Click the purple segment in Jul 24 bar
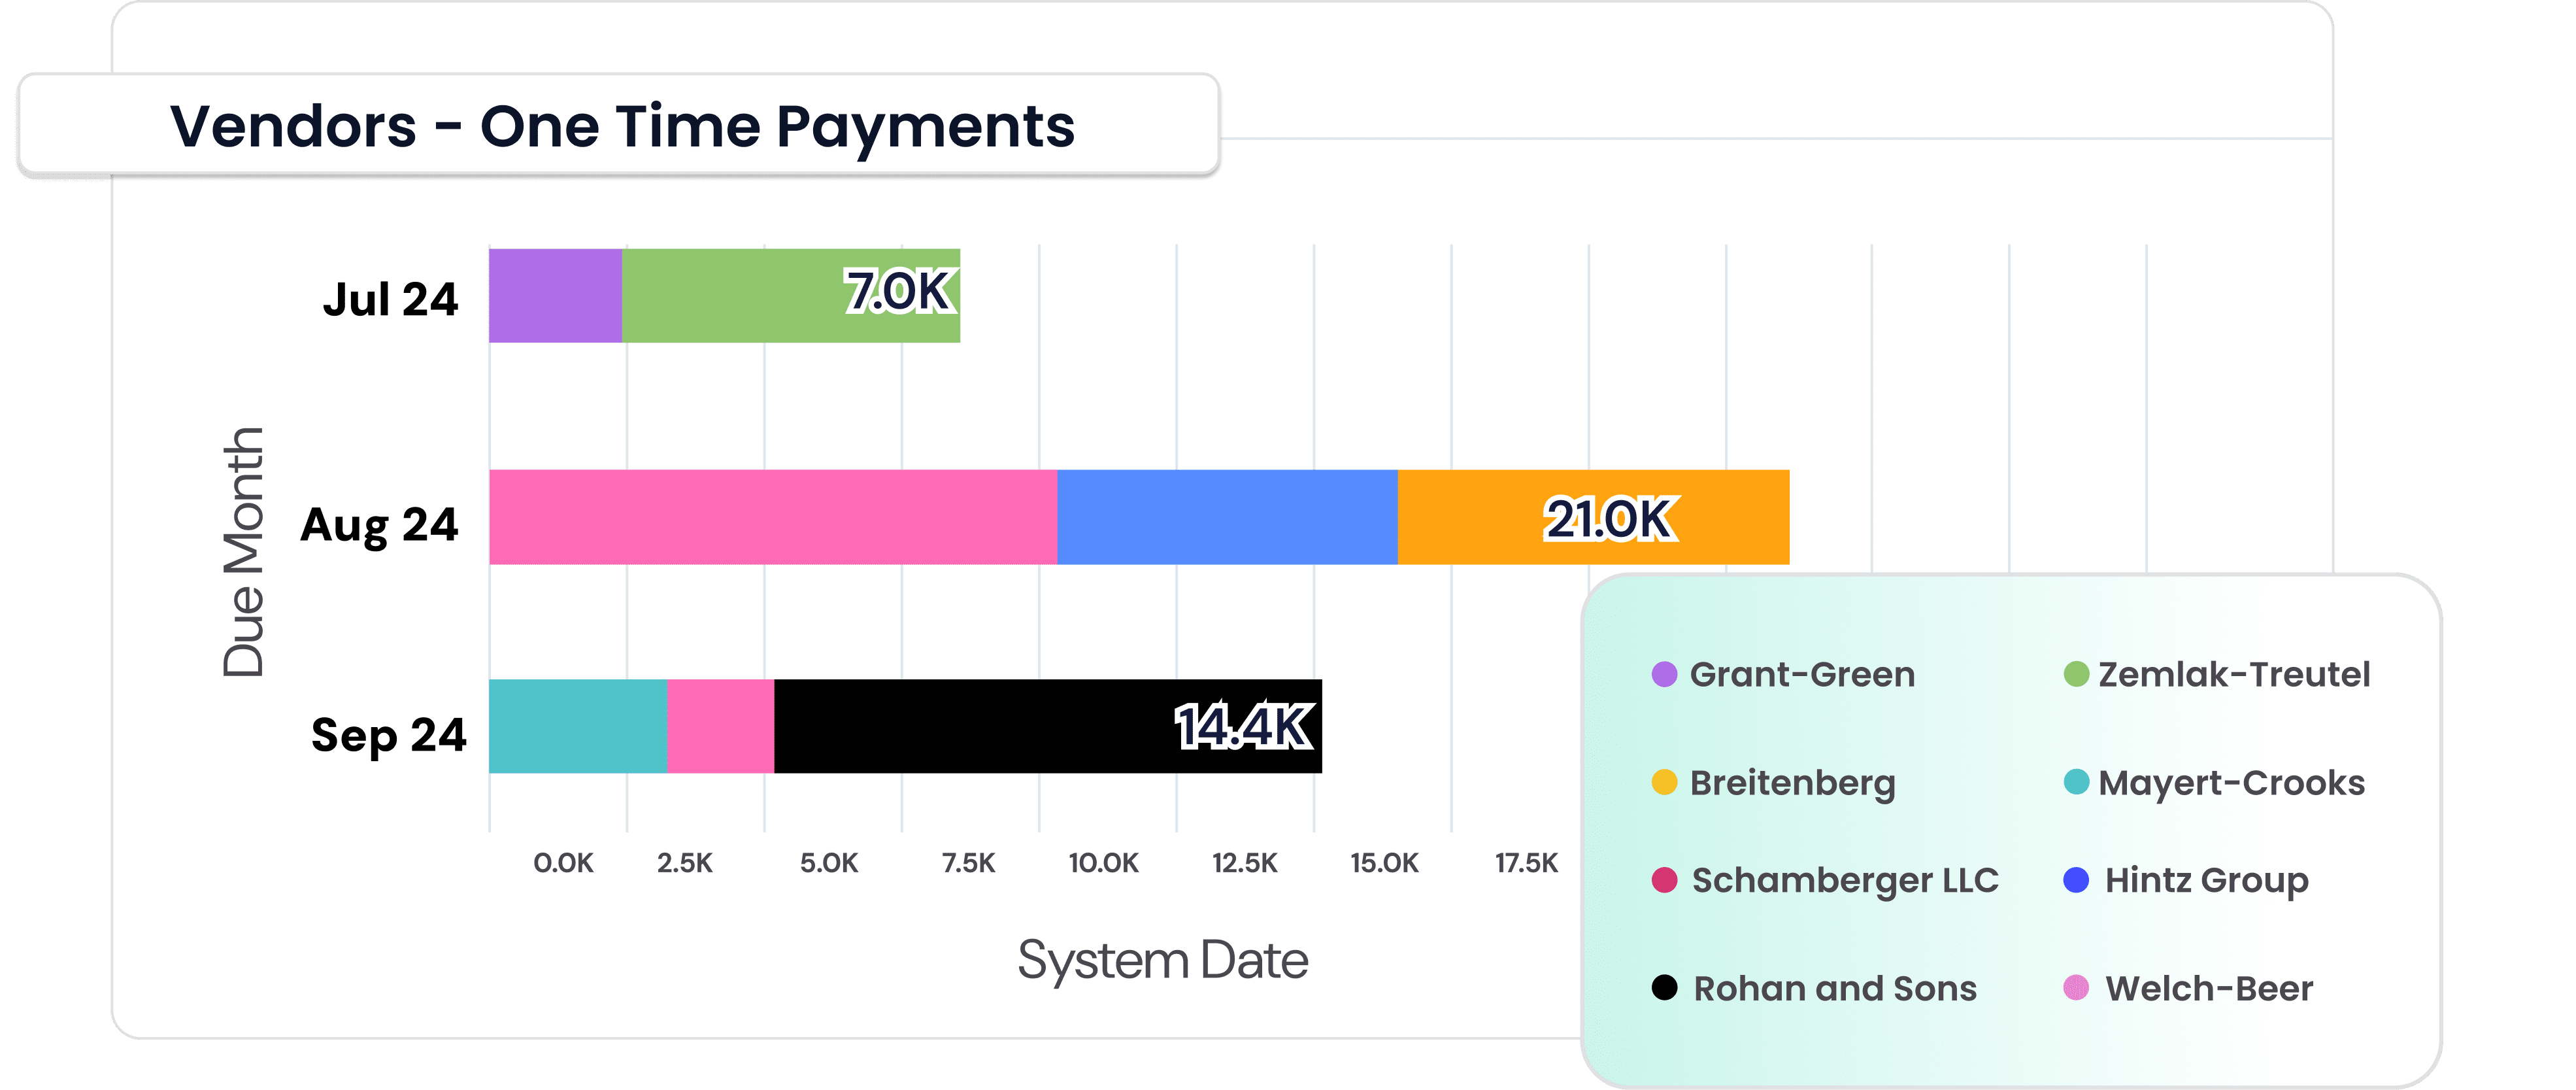Viewport: 2576px width, 1090px height. click(555, 296)
